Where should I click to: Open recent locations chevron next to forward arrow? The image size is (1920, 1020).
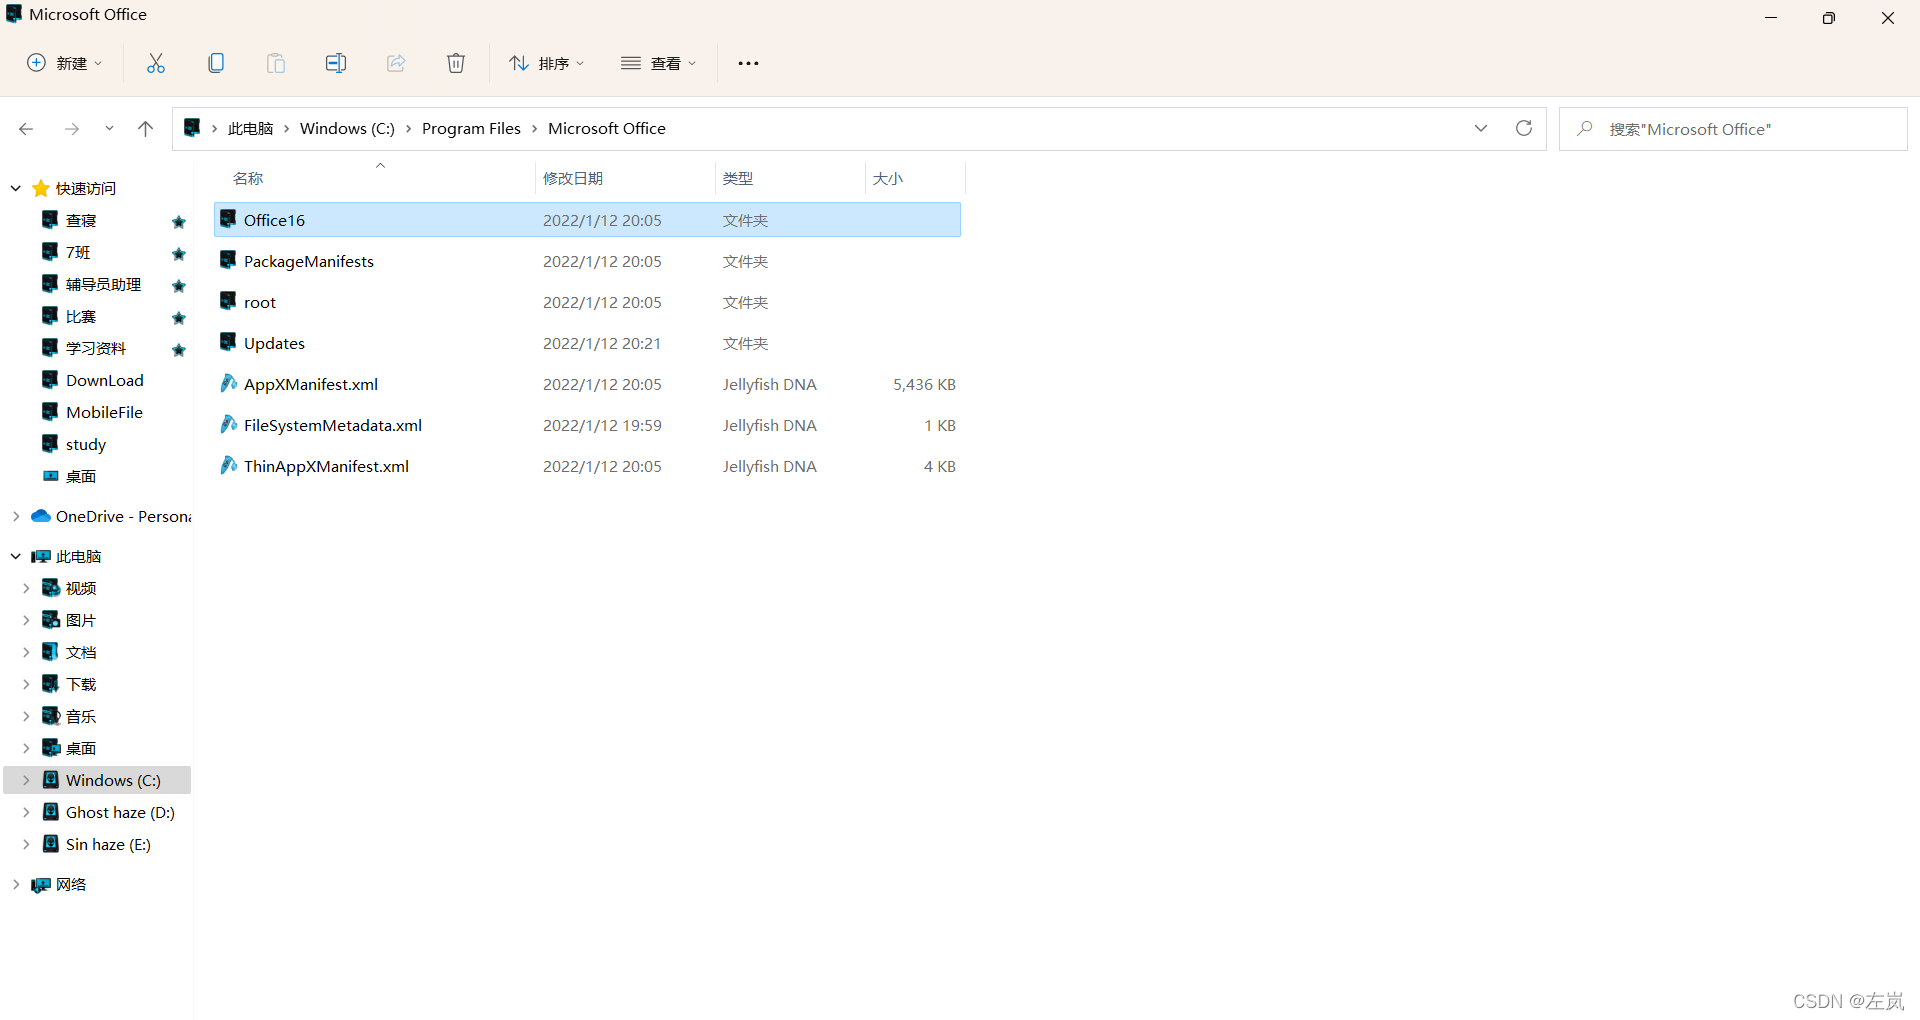pos(109,129)
